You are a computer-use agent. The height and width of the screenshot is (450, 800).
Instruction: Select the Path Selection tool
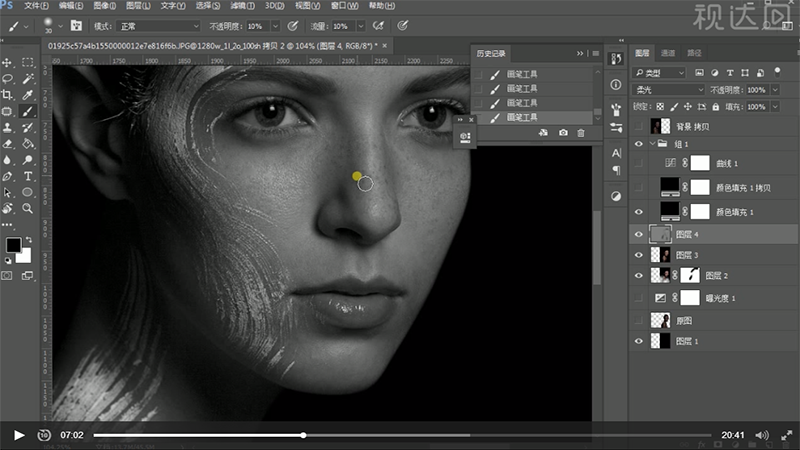pyautogui.click(x=7, y=193)
